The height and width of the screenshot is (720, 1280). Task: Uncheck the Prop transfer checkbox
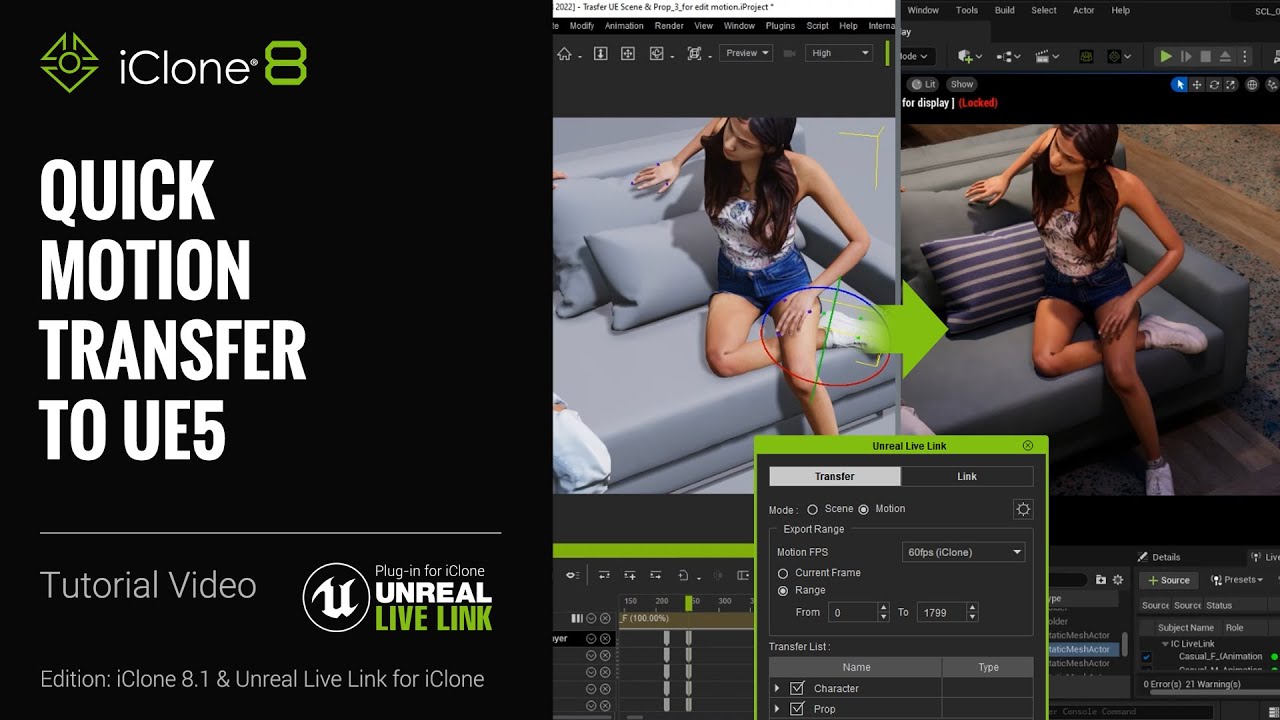(797, 709)
